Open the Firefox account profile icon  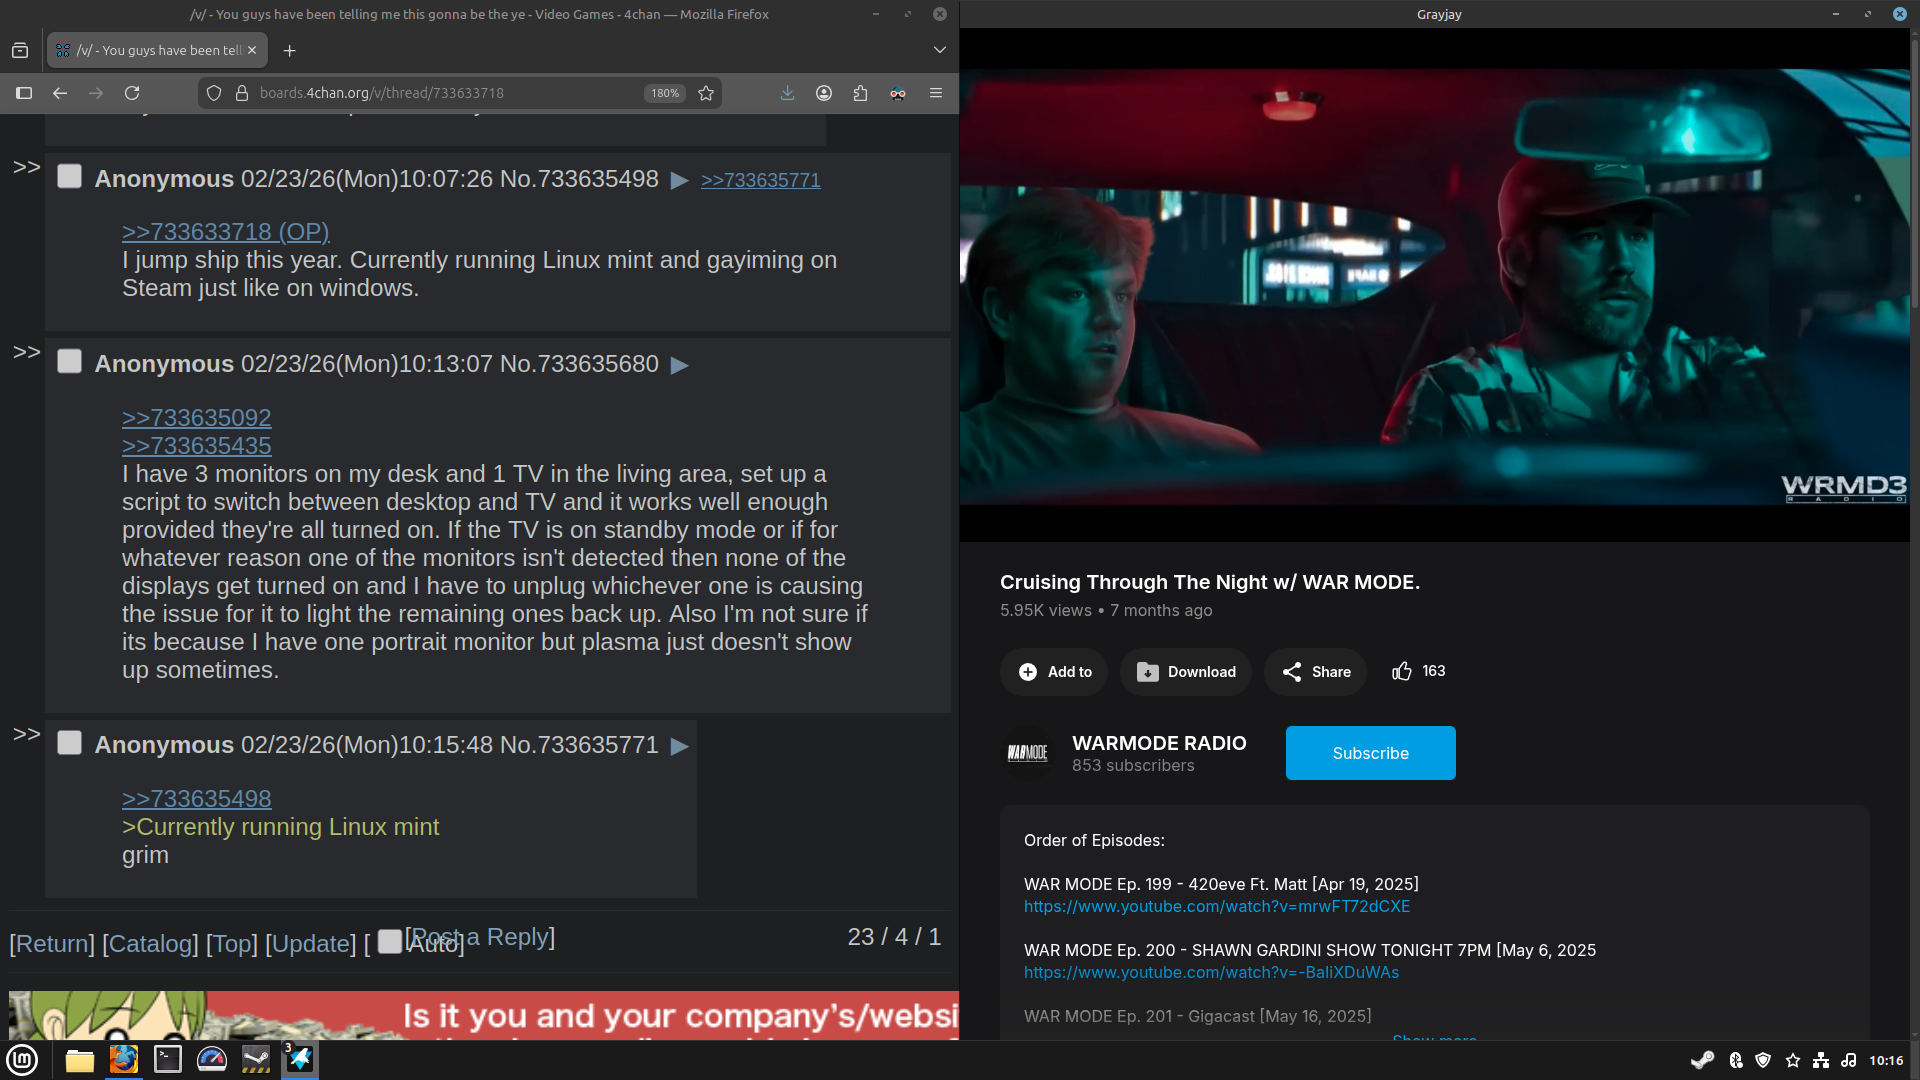tap(824, 93)
